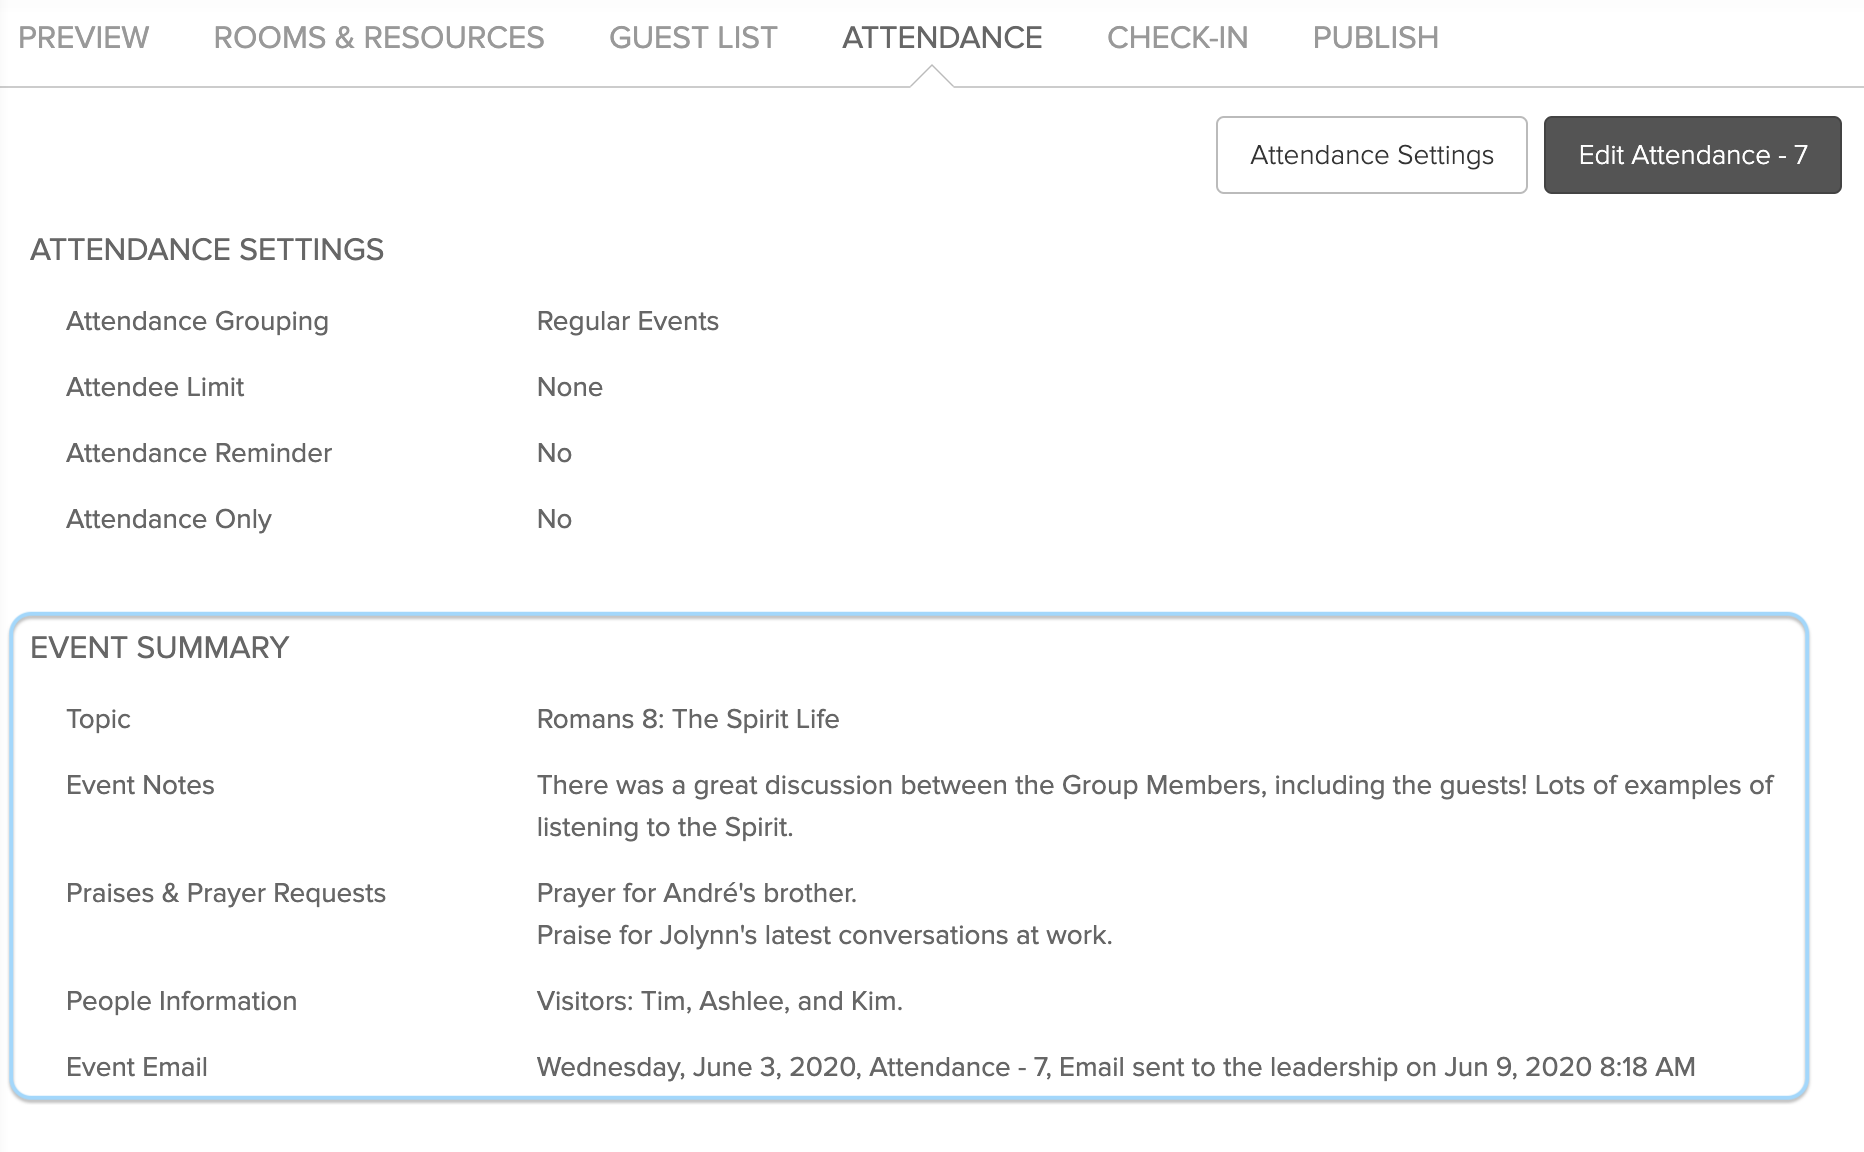This screenshot has height=1152, width=1864.
Task: Select the EVENT SUMMARY heading
Action: point(158,647)
